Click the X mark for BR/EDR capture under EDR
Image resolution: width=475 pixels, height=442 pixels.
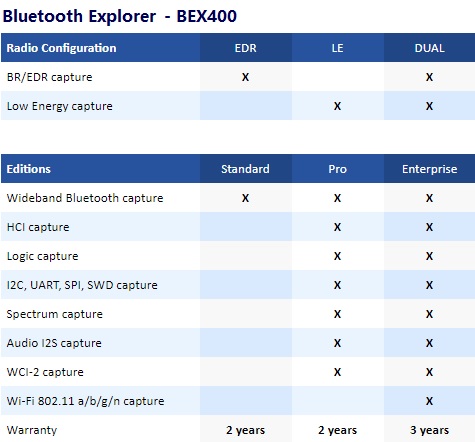click(245, 77)
